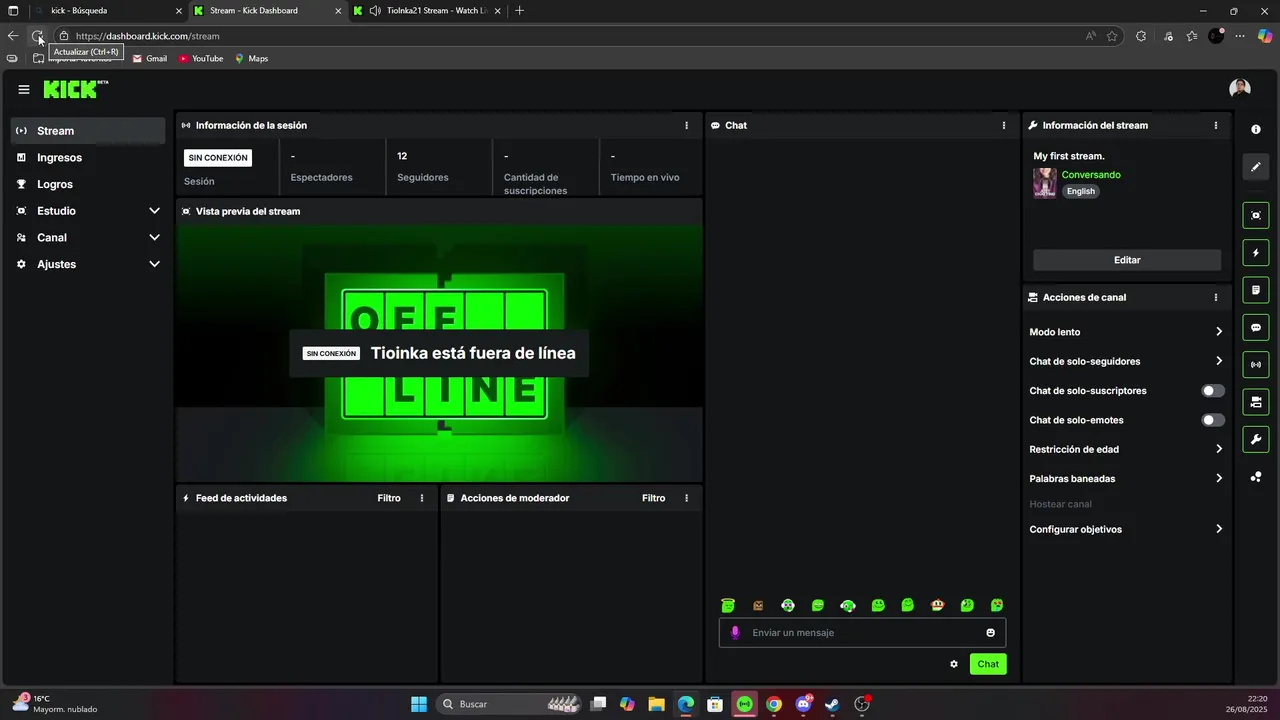Open Palabras baneadas chevron
The width and height of the screenshot is (1280, 720).
click(x=1218, y=478)
